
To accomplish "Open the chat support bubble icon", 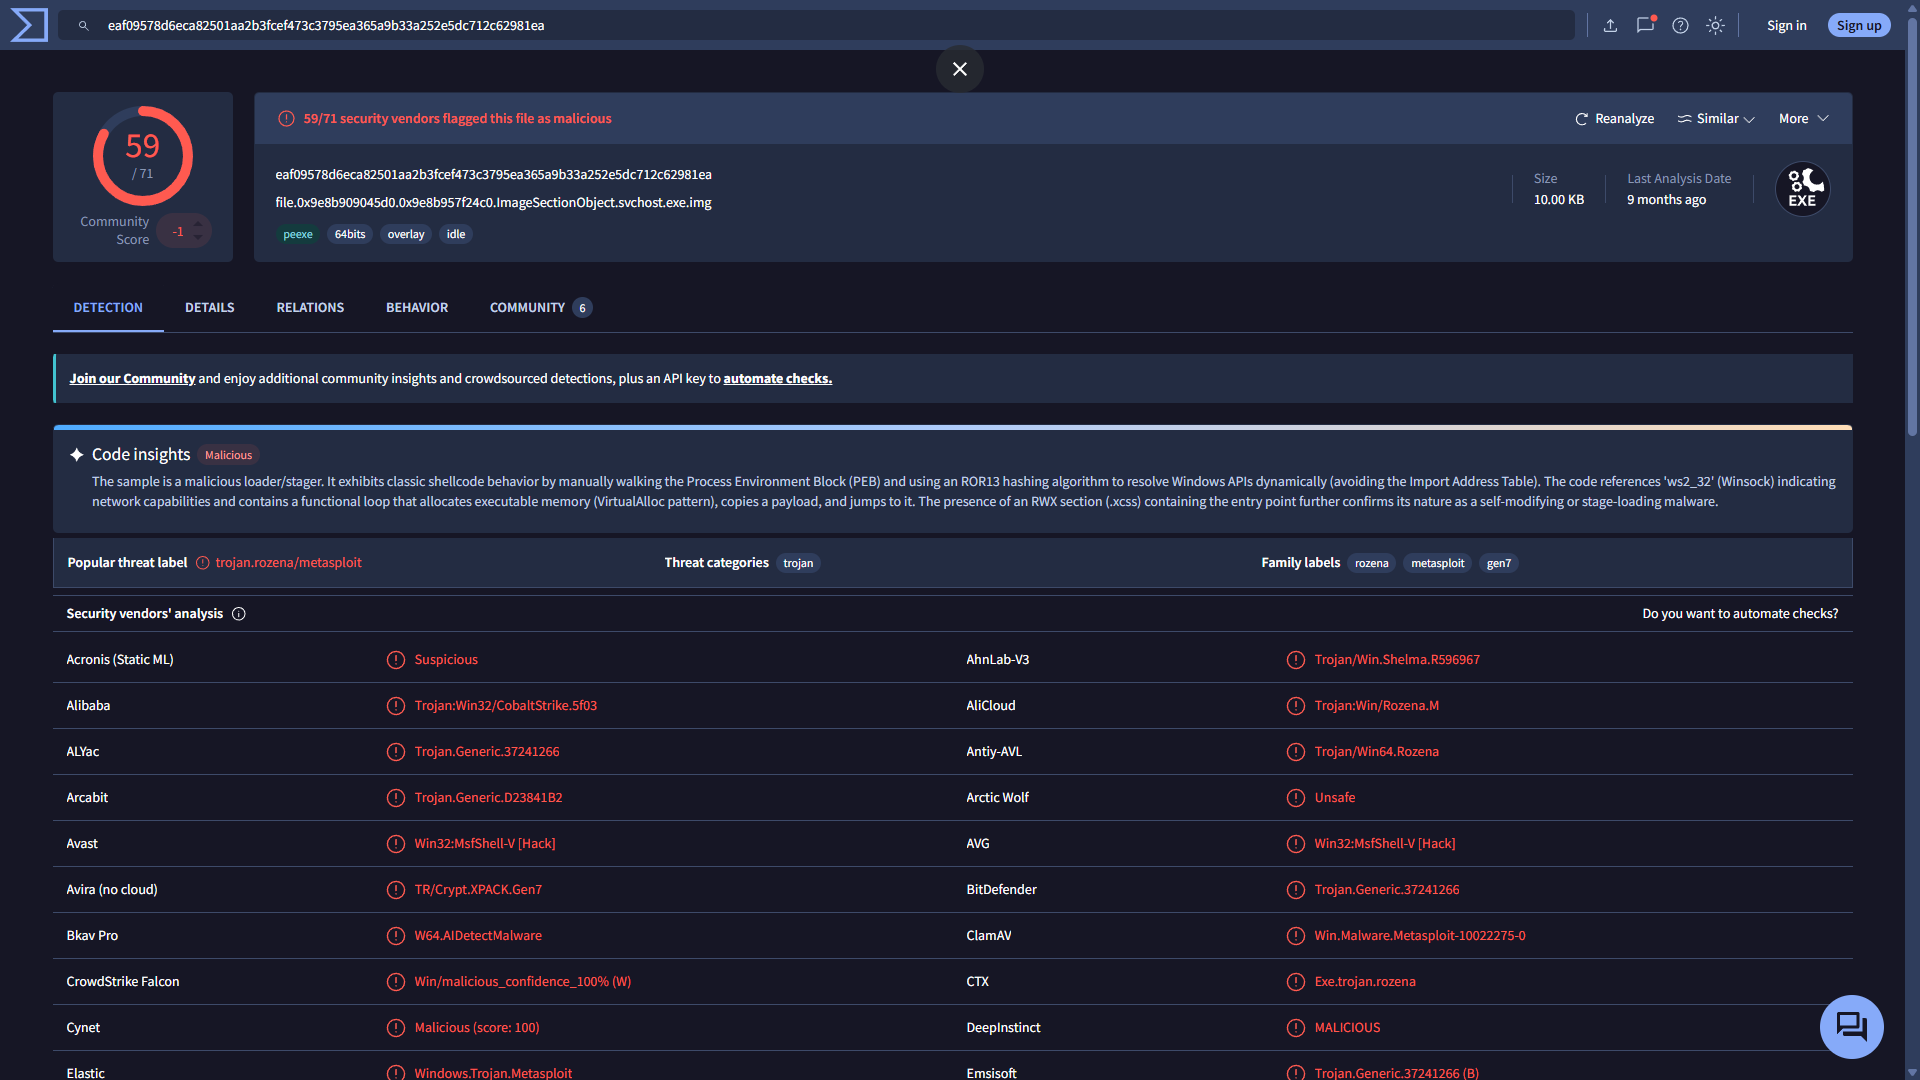I will [1851, 1027].
